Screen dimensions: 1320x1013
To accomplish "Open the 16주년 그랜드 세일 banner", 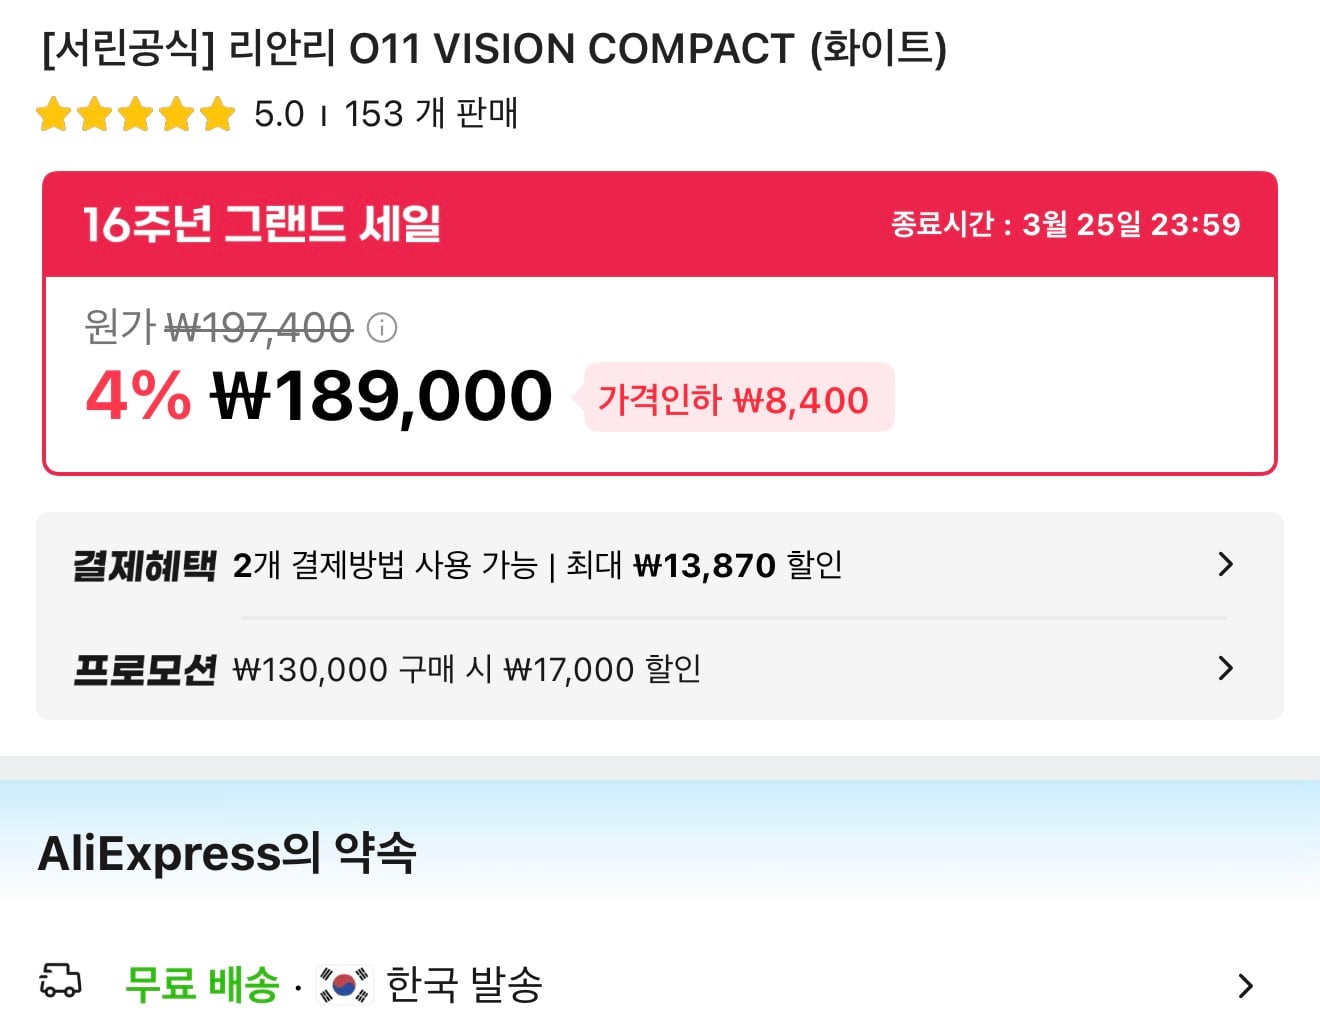I will tap(262, 224).
